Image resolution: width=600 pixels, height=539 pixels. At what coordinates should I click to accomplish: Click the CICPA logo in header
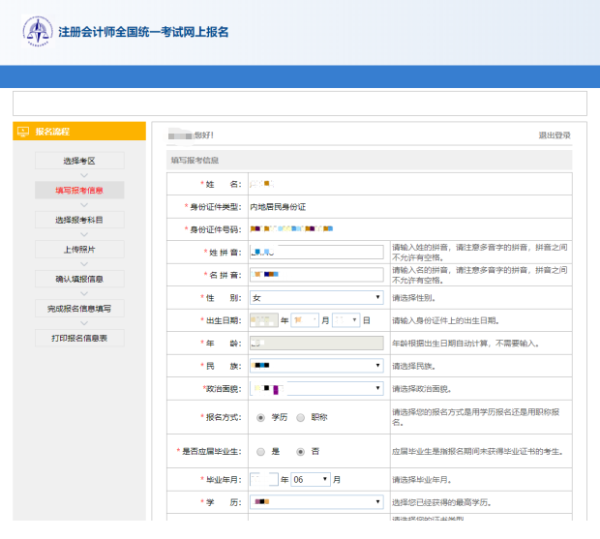[39, 31]
